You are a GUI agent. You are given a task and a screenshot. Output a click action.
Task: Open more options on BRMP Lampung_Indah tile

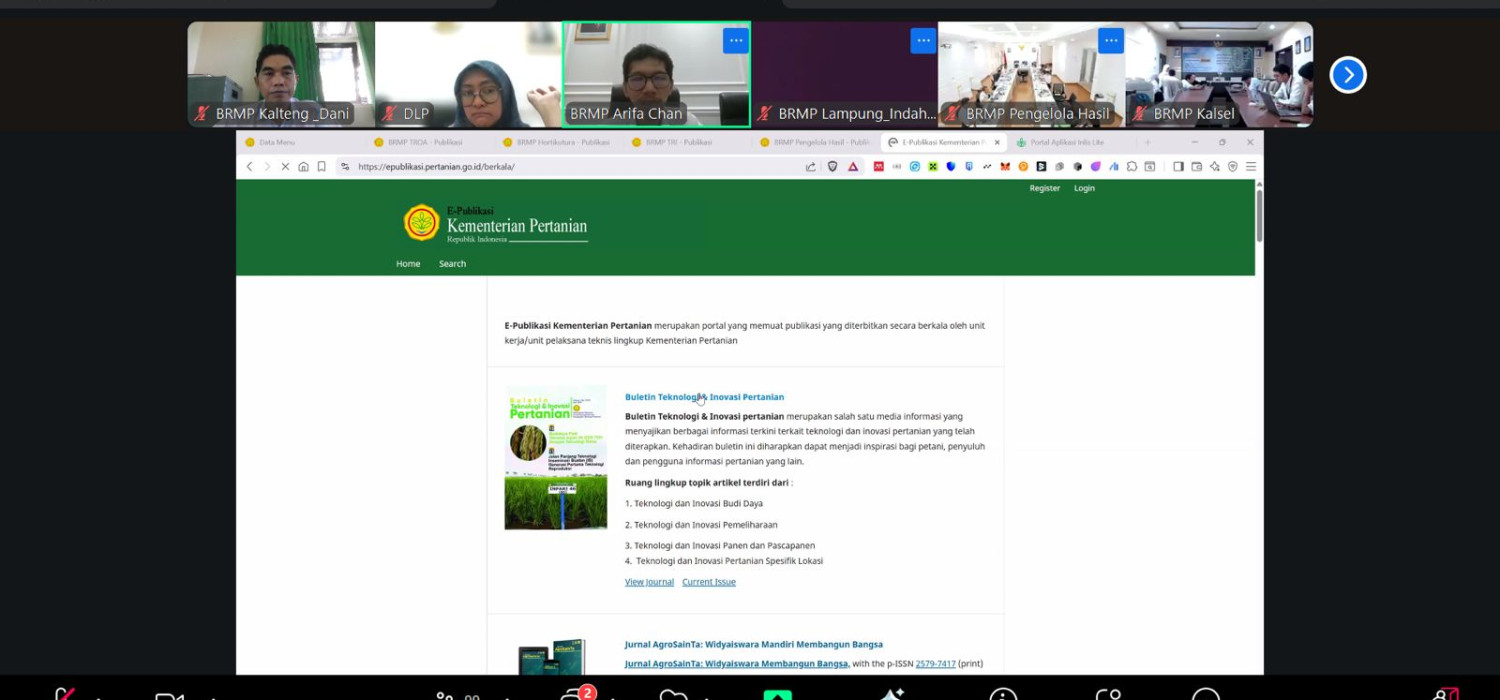(x=923, y=41)
